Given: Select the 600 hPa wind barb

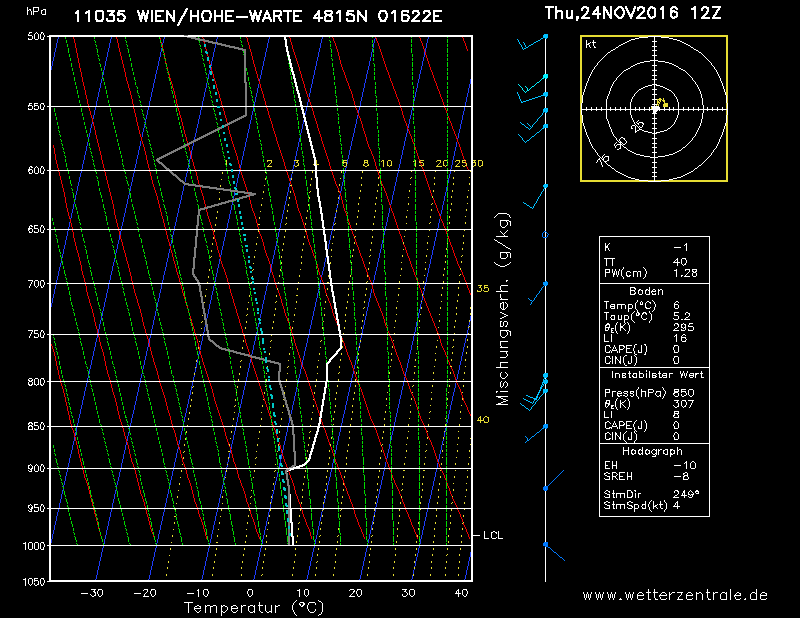Looking at the screenshot, I should tap(538, 196).
